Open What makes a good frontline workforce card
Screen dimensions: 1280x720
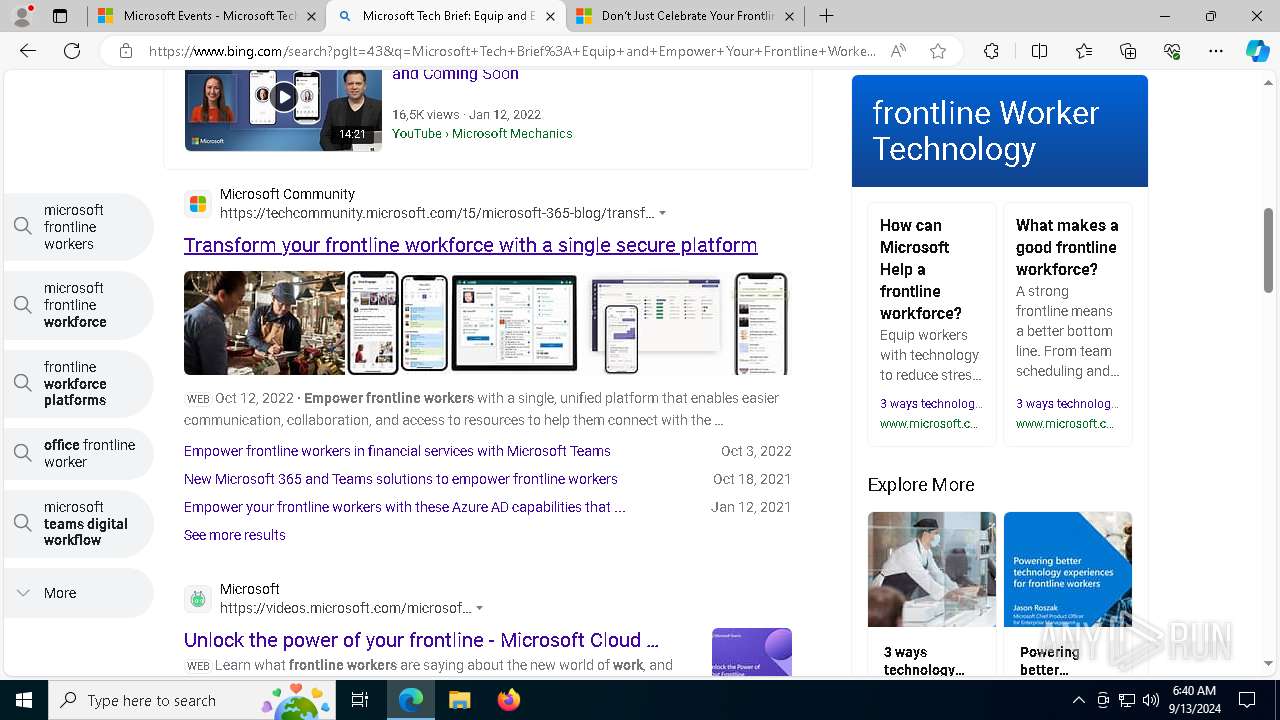pos(1068,325)
